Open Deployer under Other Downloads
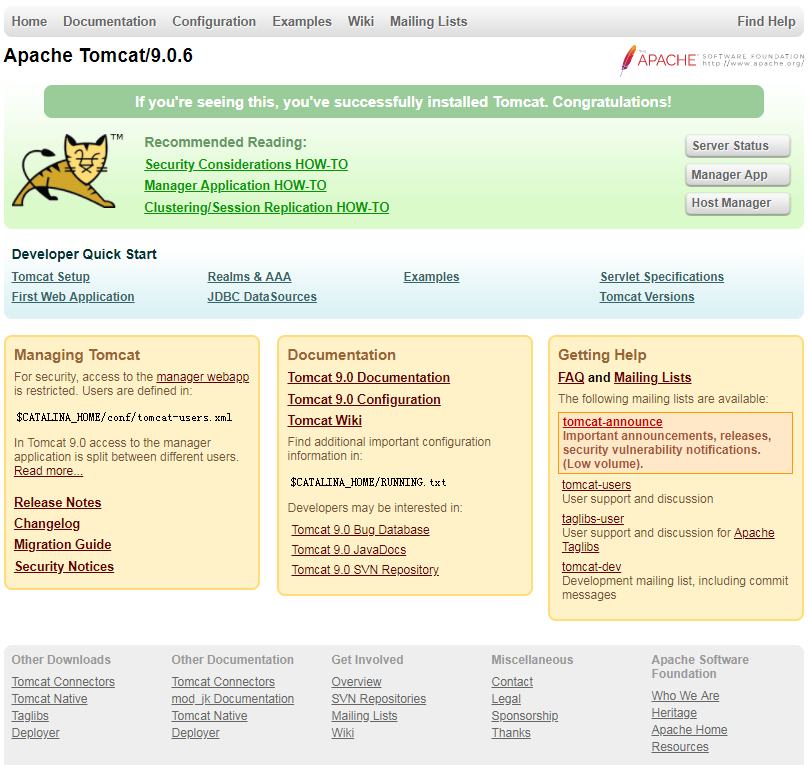 coord(36,733)
